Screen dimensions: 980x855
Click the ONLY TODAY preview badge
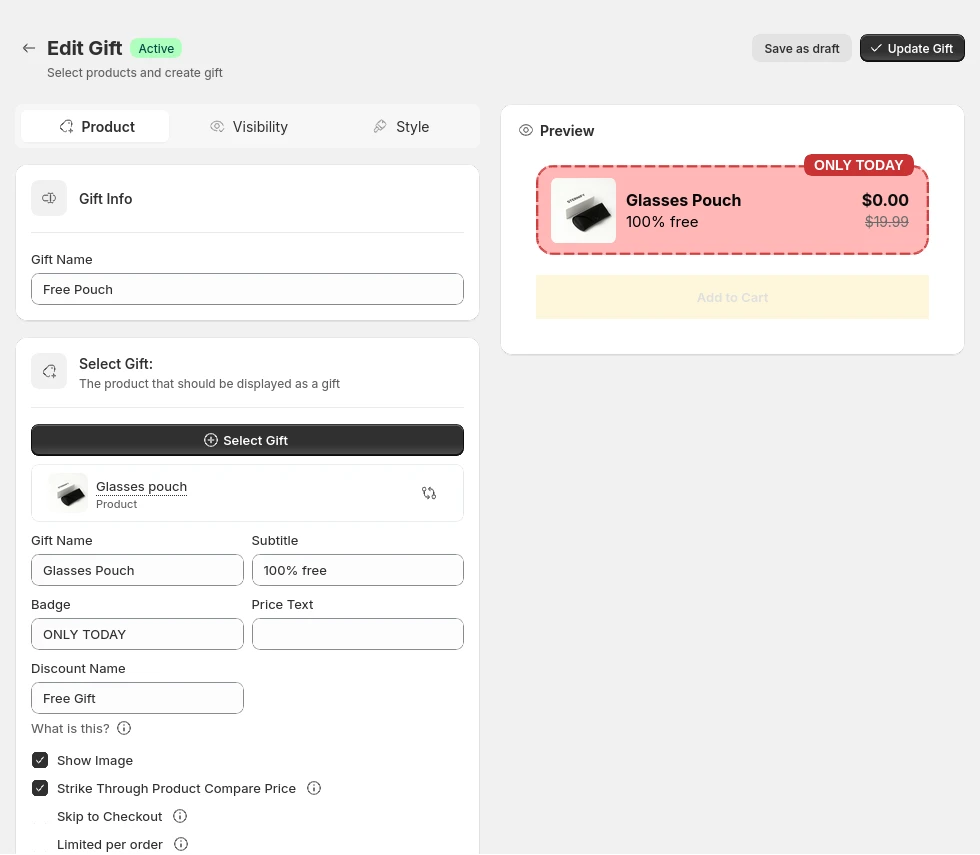[x=859, y=165]
